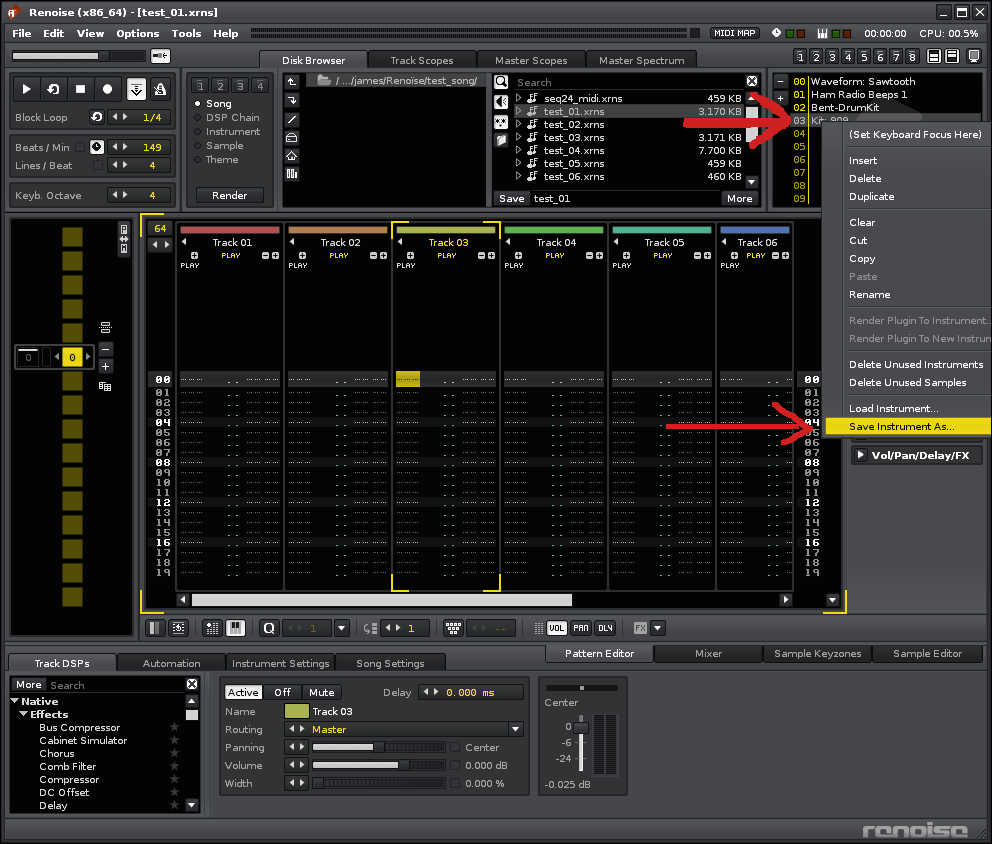Click the quantize Q button
This screenshot has width=992, height=844.
pyautogui.click(x=268, y=628)
